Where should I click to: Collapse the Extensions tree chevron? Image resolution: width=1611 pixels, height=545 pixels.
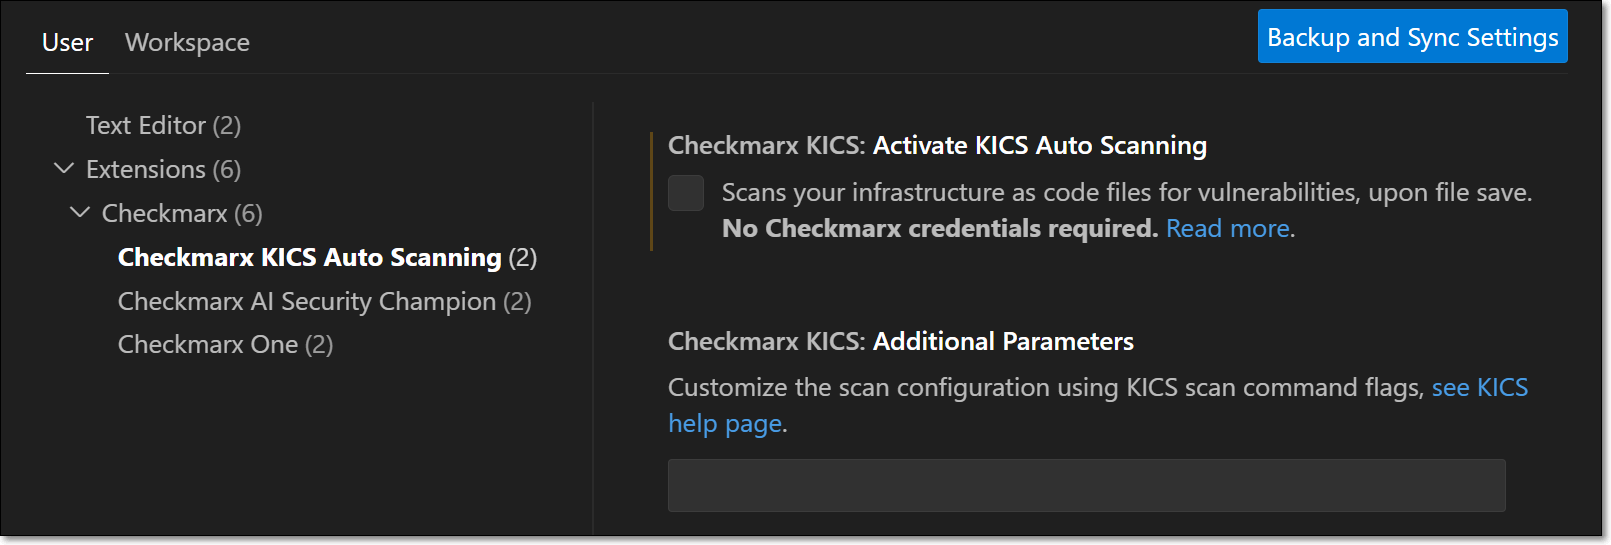click(64, 169)
